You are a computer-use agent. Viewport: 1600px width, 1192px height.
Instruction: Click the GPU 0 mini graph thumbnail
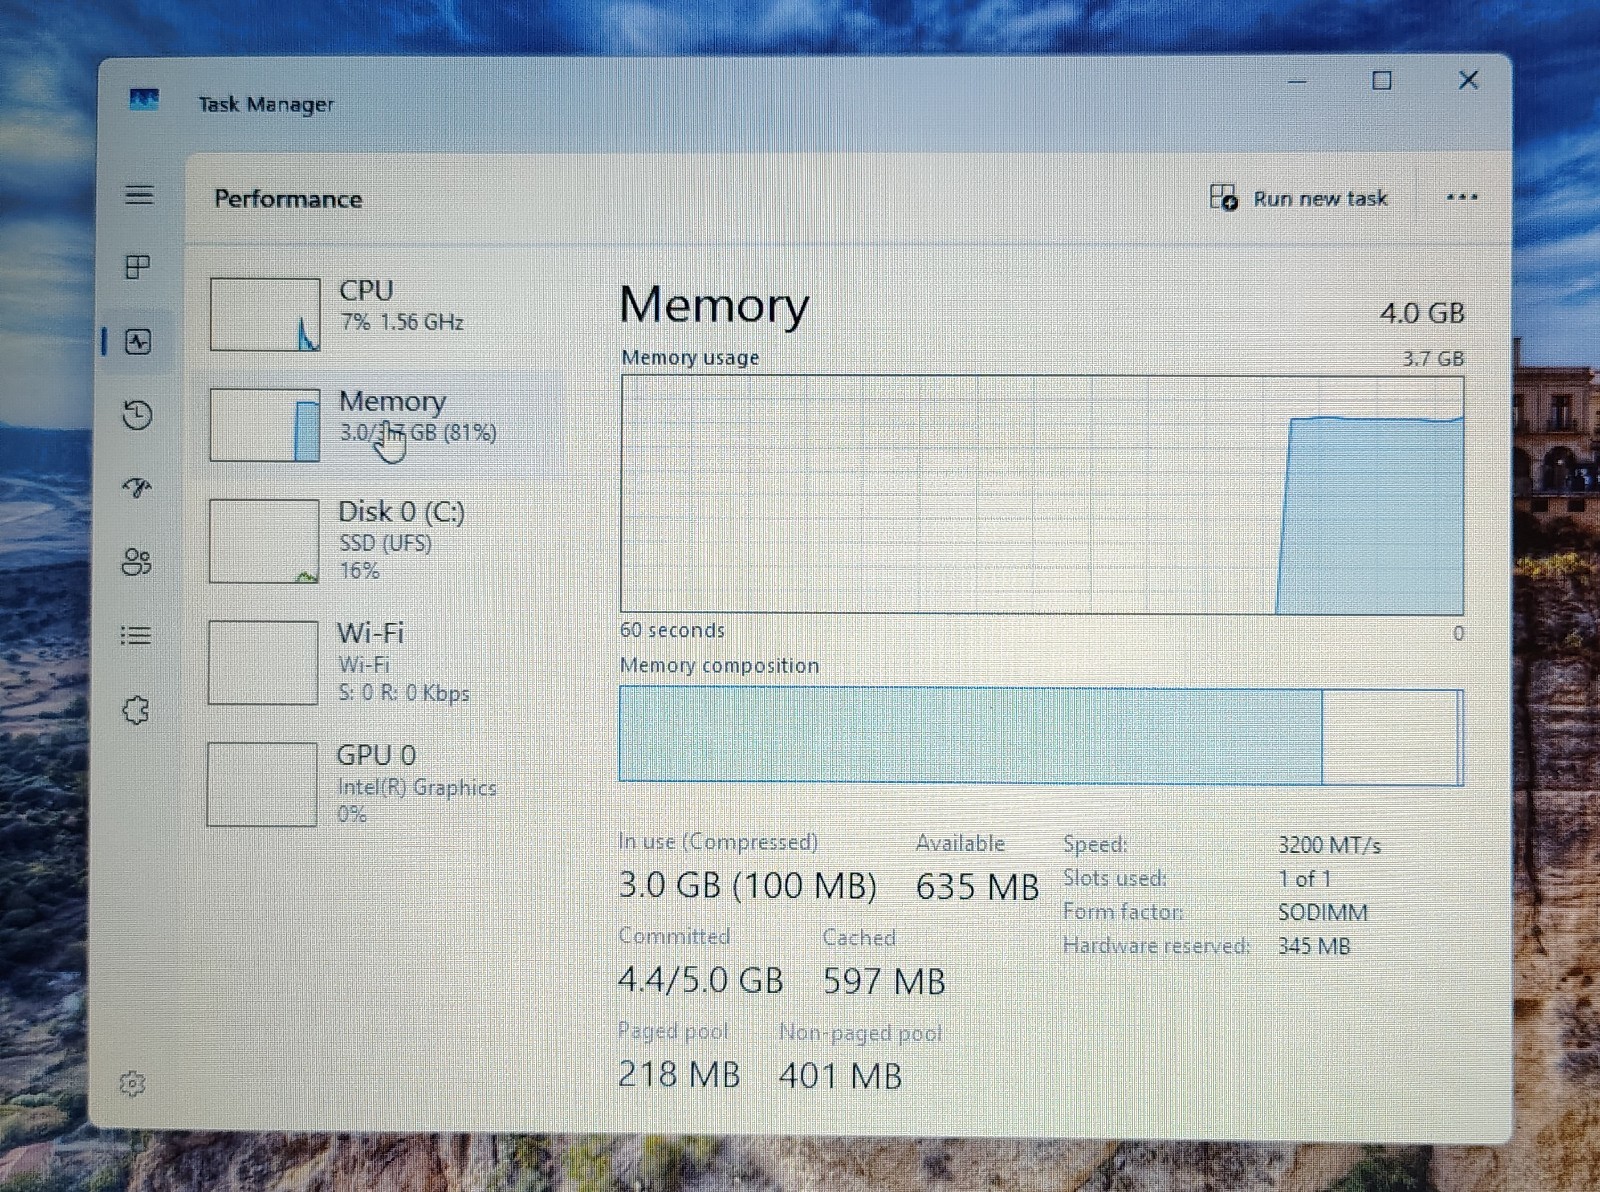tap(262, 785)
